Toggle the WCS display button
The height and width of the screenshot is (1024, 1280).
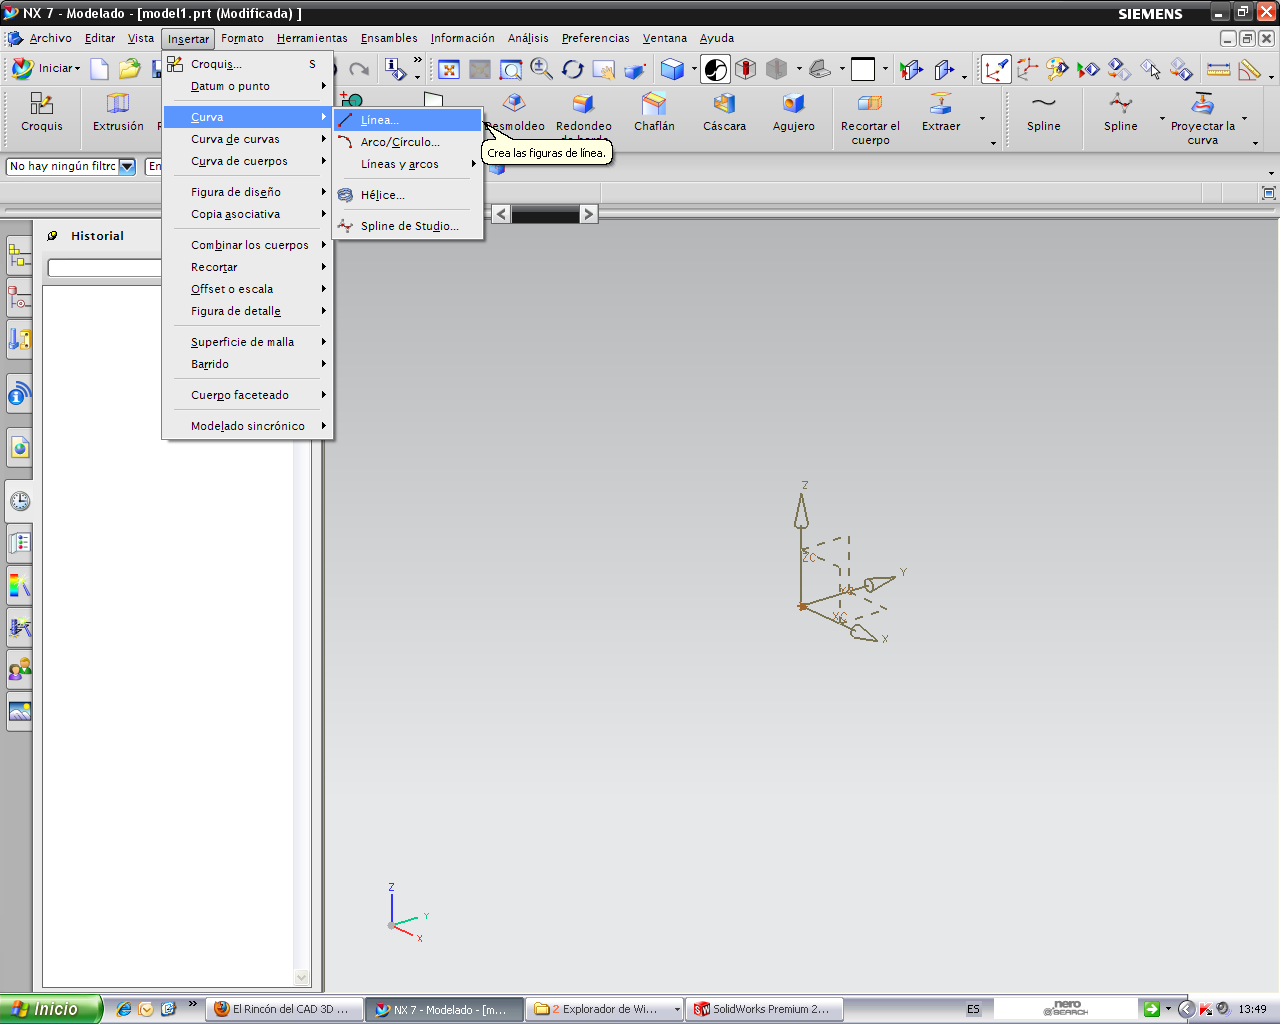(x=996, y=69)
